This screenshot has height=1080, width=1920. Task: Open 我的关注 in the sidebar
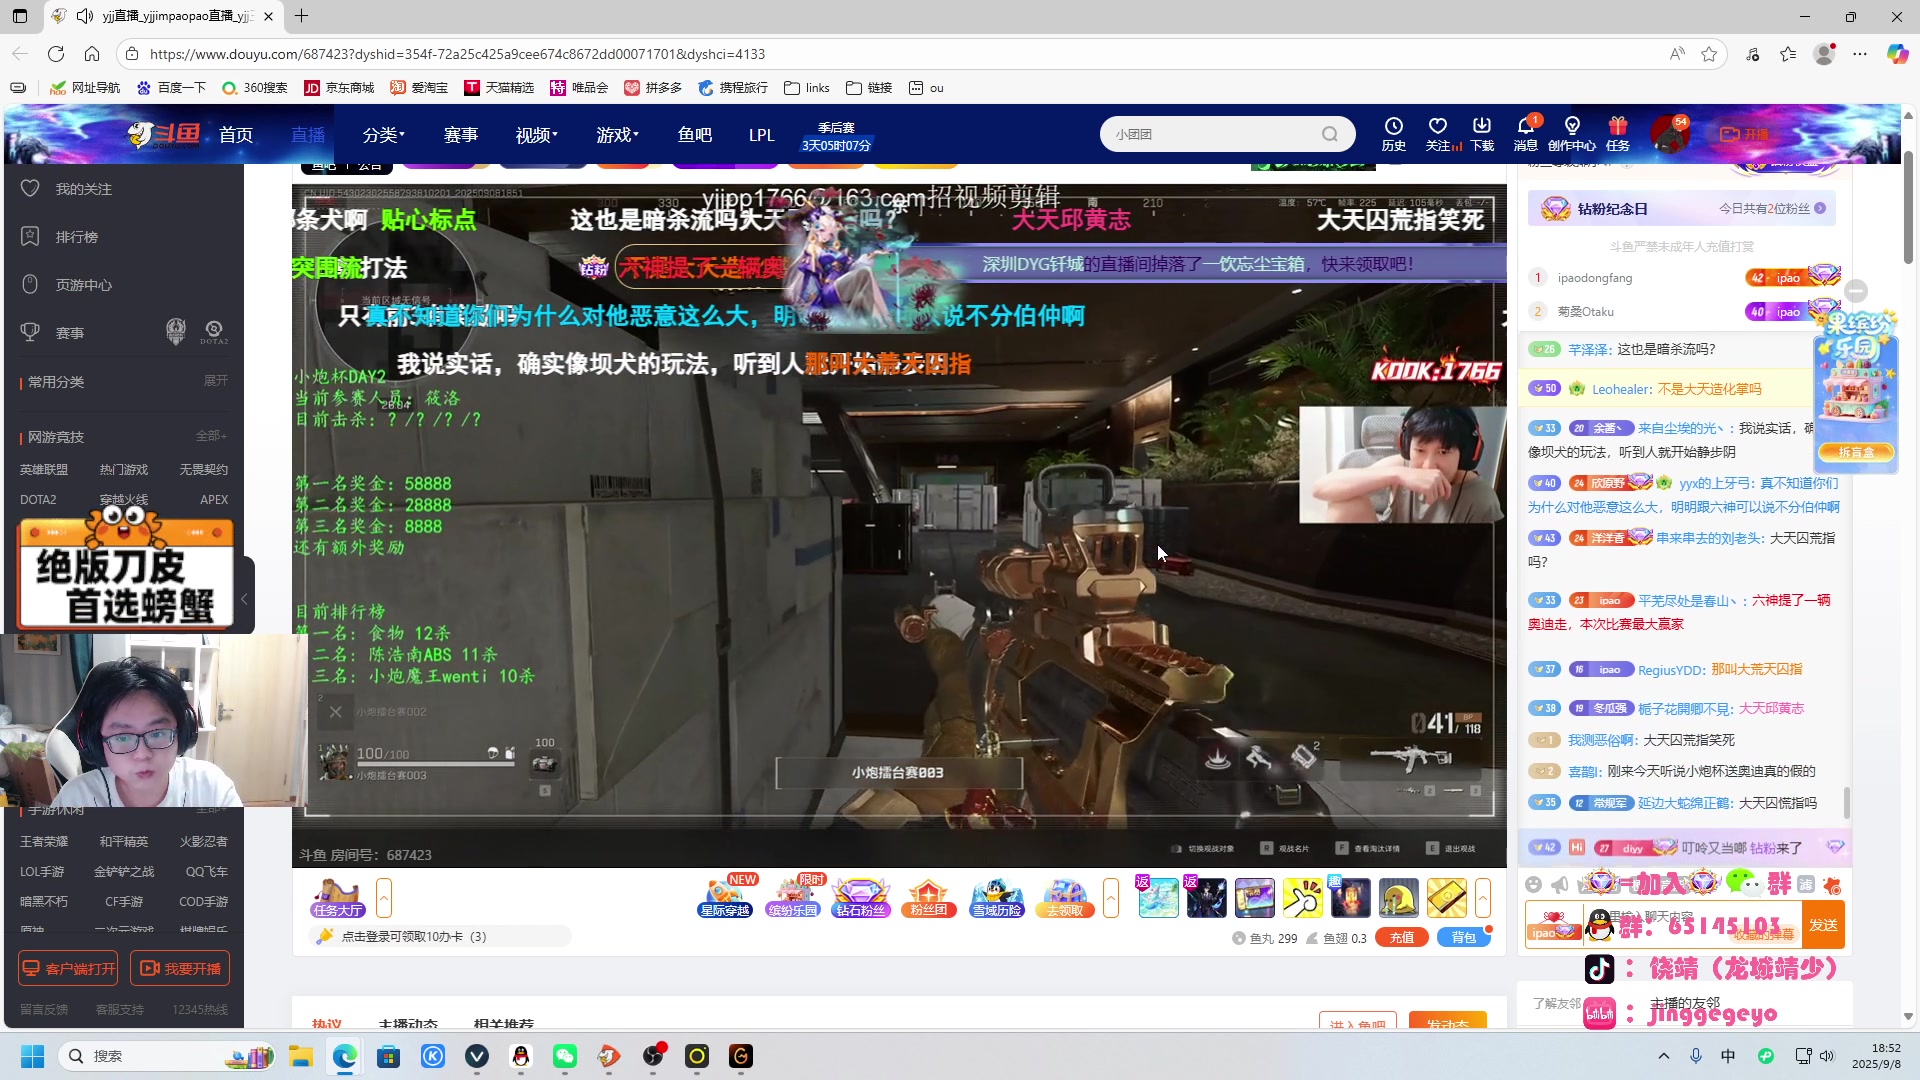(x=84, y=189)
